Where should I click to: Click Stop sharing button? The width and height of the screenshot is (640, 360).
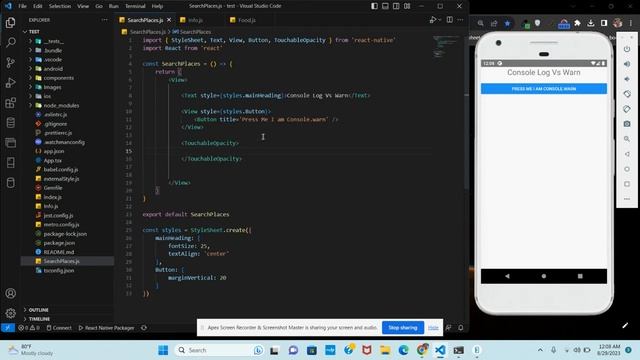[402, 328]
